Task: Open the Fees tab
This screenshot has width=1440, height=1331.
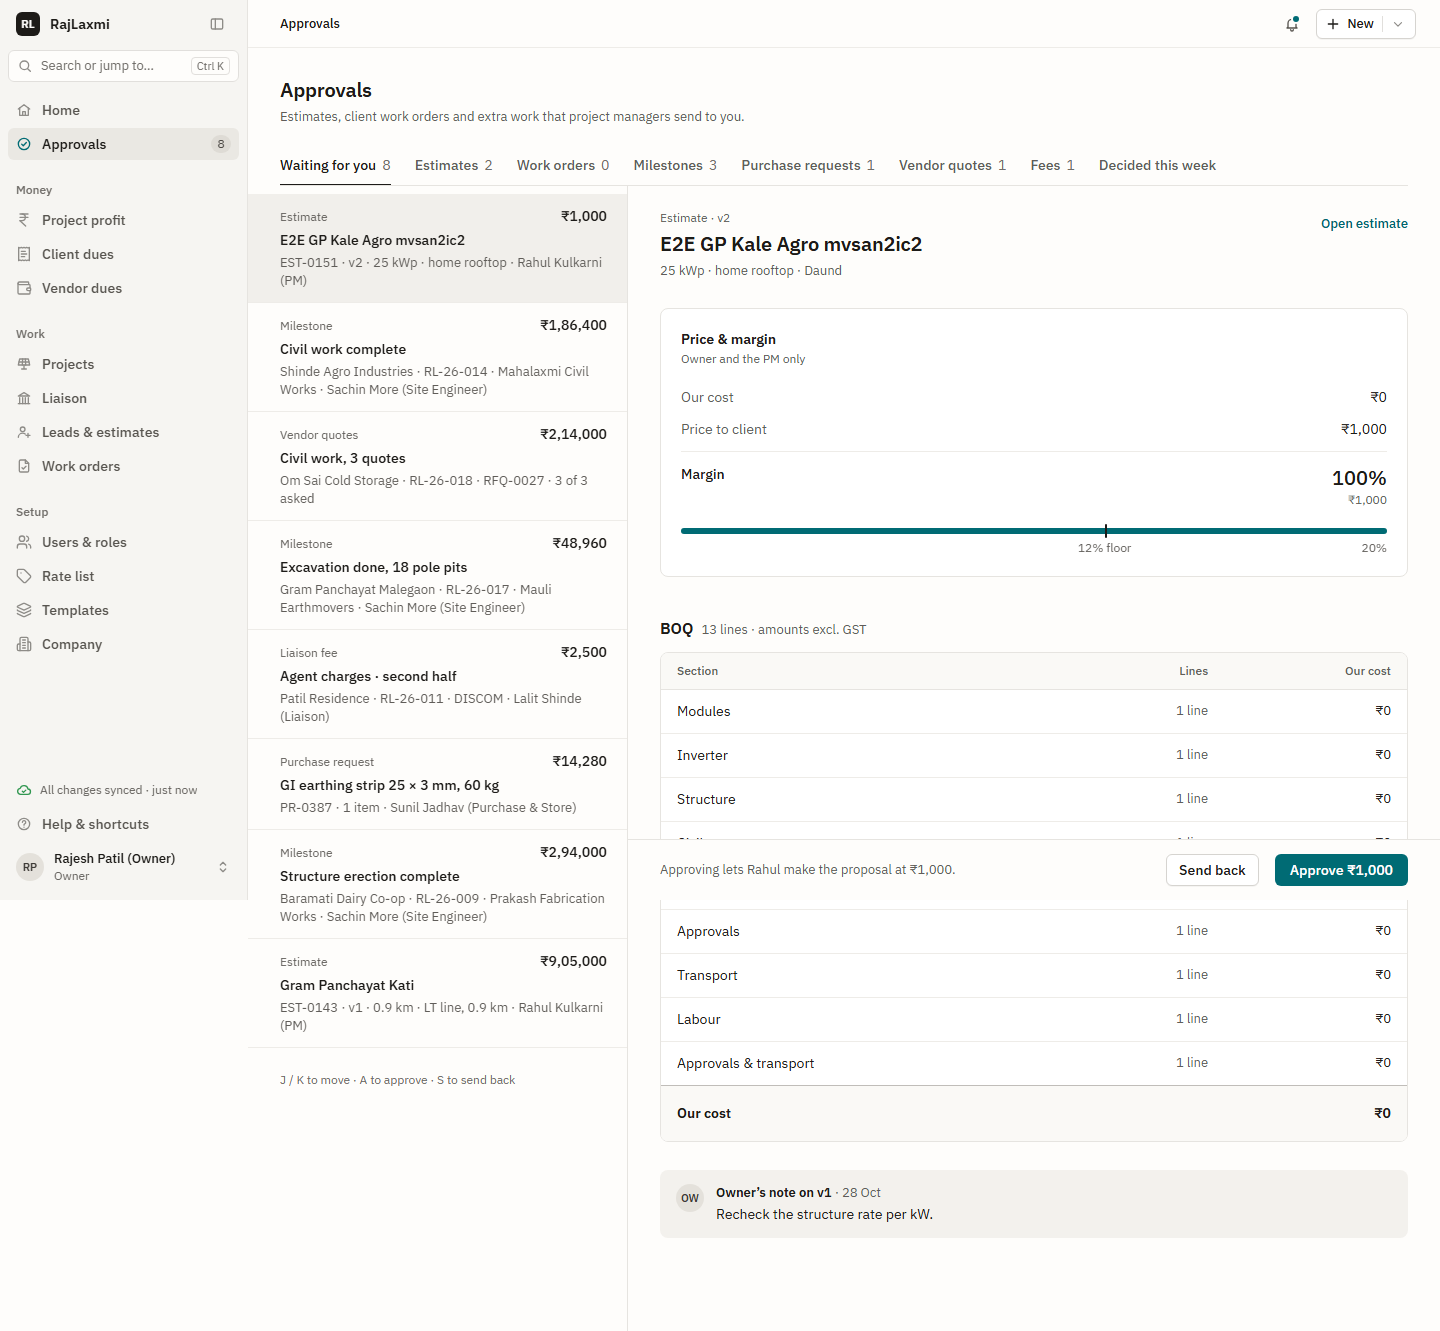Action: (x=1052, y=166)
